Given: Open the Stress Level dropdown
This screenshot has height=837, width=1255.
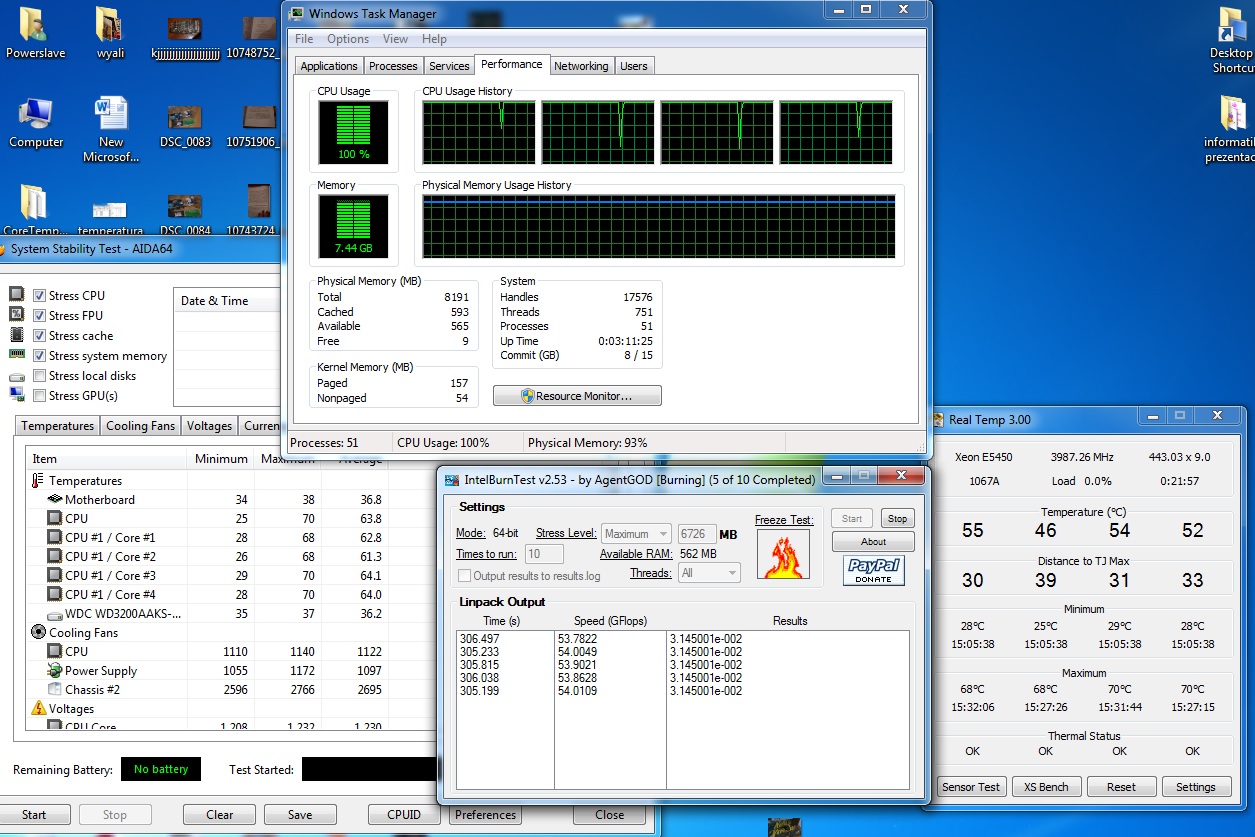Looking at the screenshot, I should 636,534.
